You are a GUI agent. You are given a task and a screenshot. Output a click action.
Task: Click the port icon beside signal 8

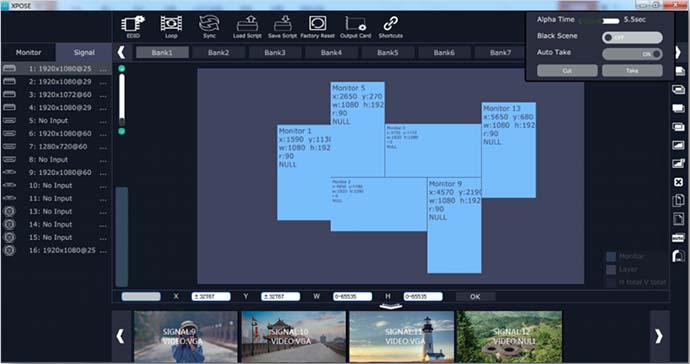[9, 159]
